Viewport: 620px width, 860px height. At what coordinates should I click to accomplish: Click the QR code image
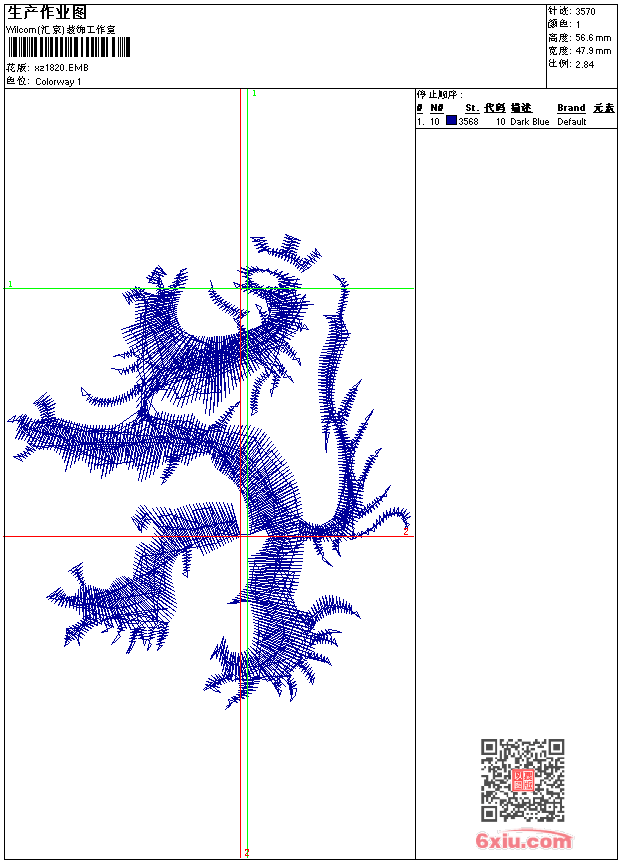(x=522, y=779)
